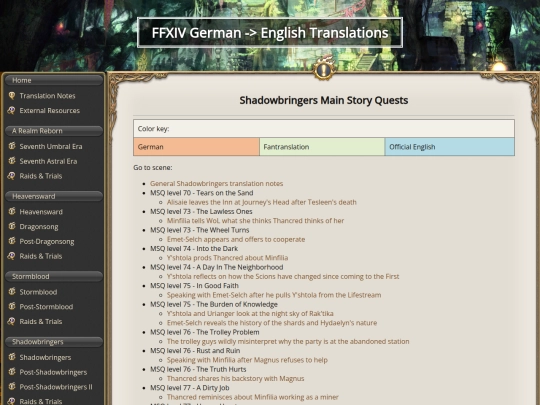Click the MSQ level 76 - The Trolley Problem text
Screen dimensions: 540x405
point(205,332)
